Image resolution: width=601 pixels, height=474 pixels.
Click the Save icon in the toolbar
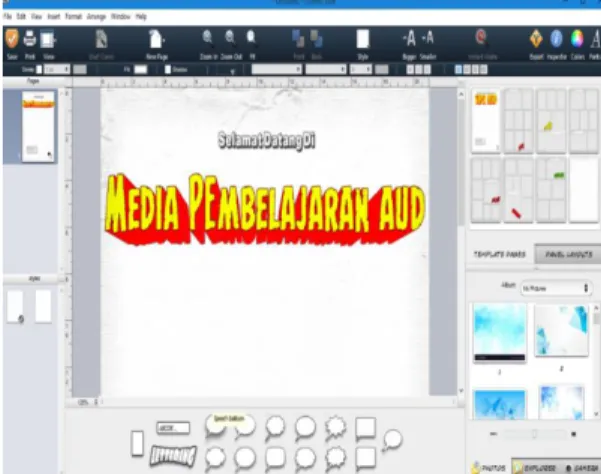tap(12, 39)
